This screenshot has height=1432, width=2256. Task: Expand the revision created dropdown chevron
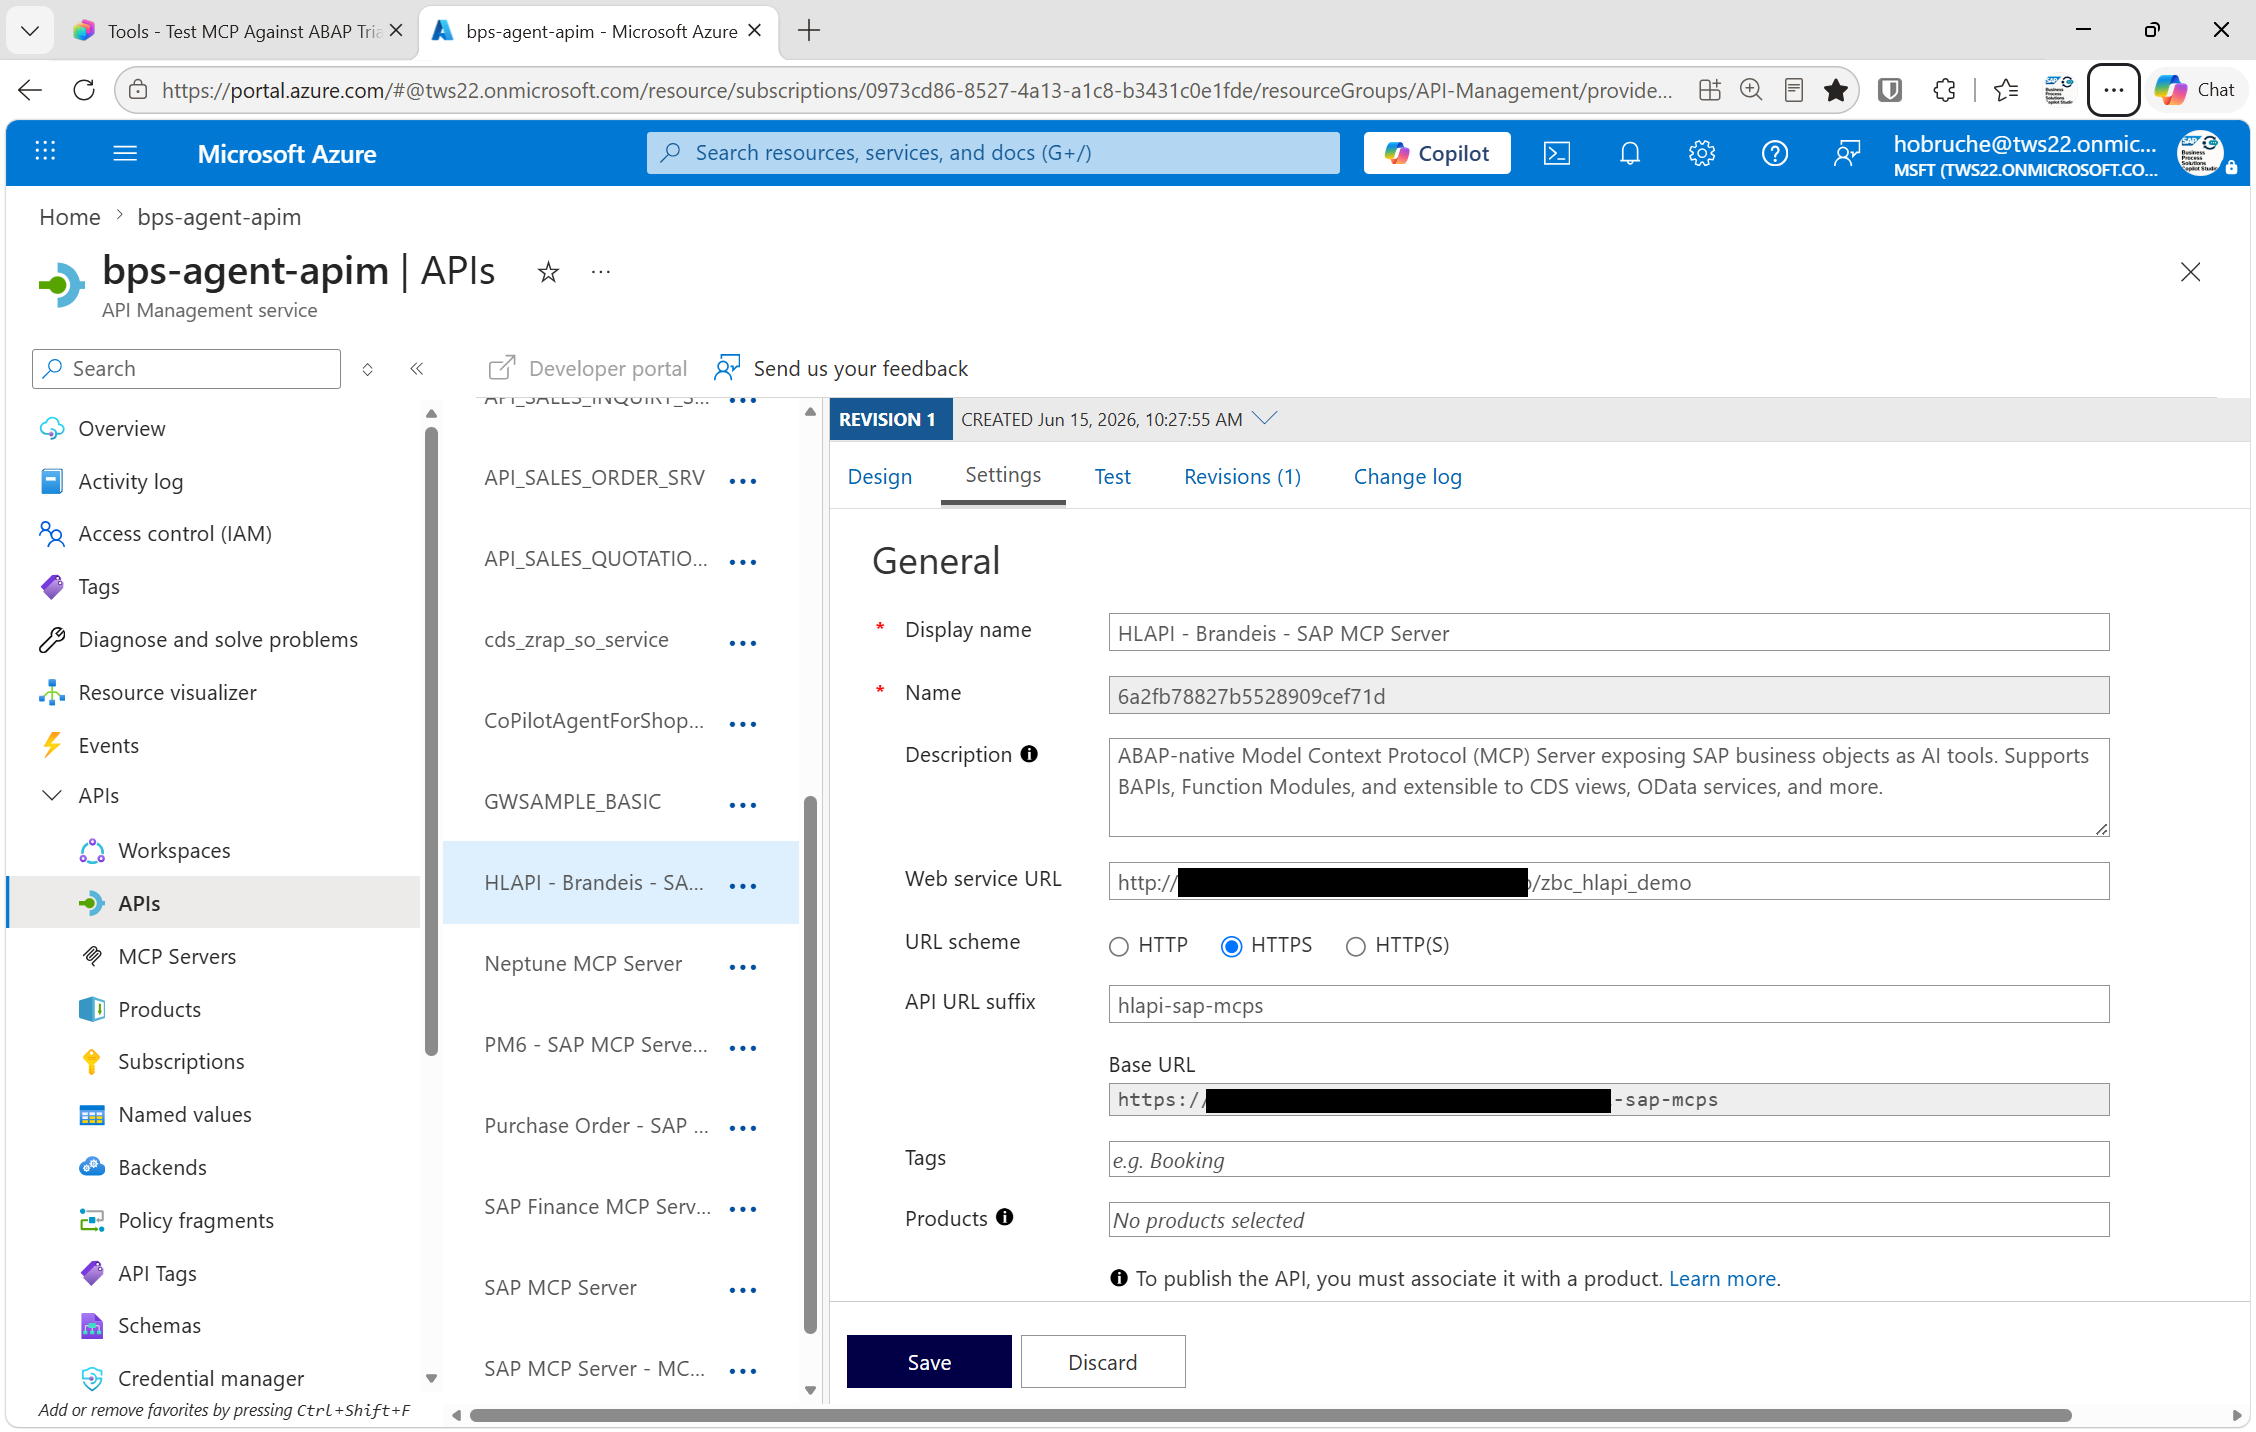[x=1265, y=418]
